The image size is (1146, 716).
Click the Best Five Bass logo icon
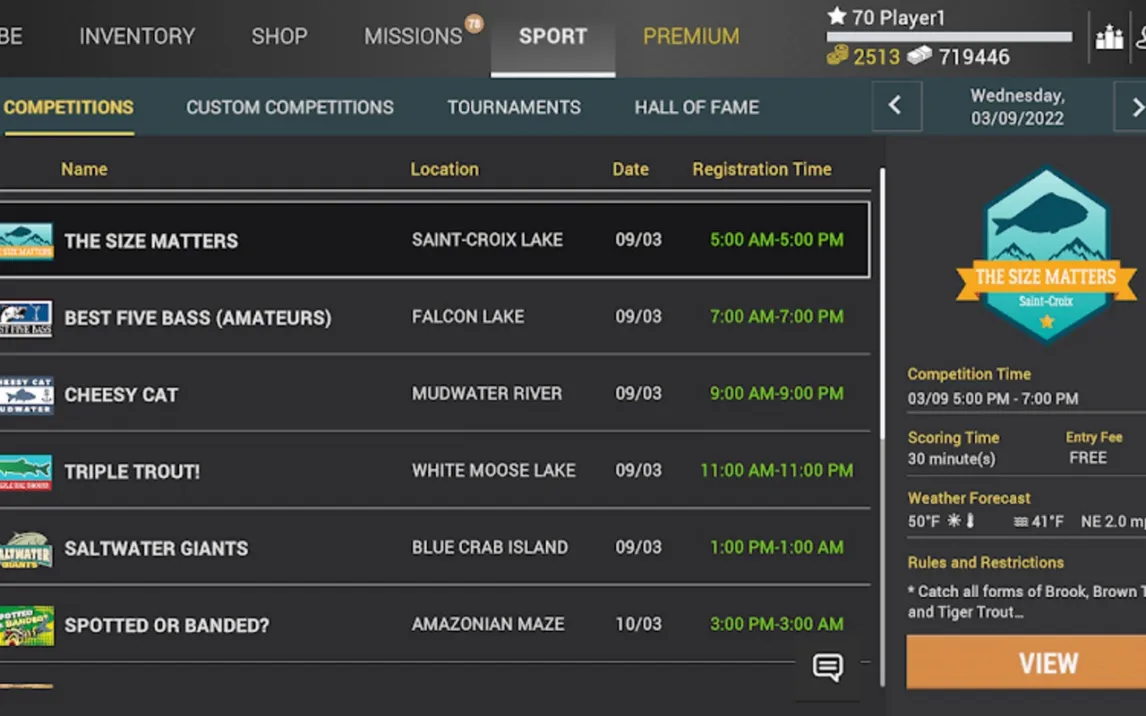pos(26,318)
